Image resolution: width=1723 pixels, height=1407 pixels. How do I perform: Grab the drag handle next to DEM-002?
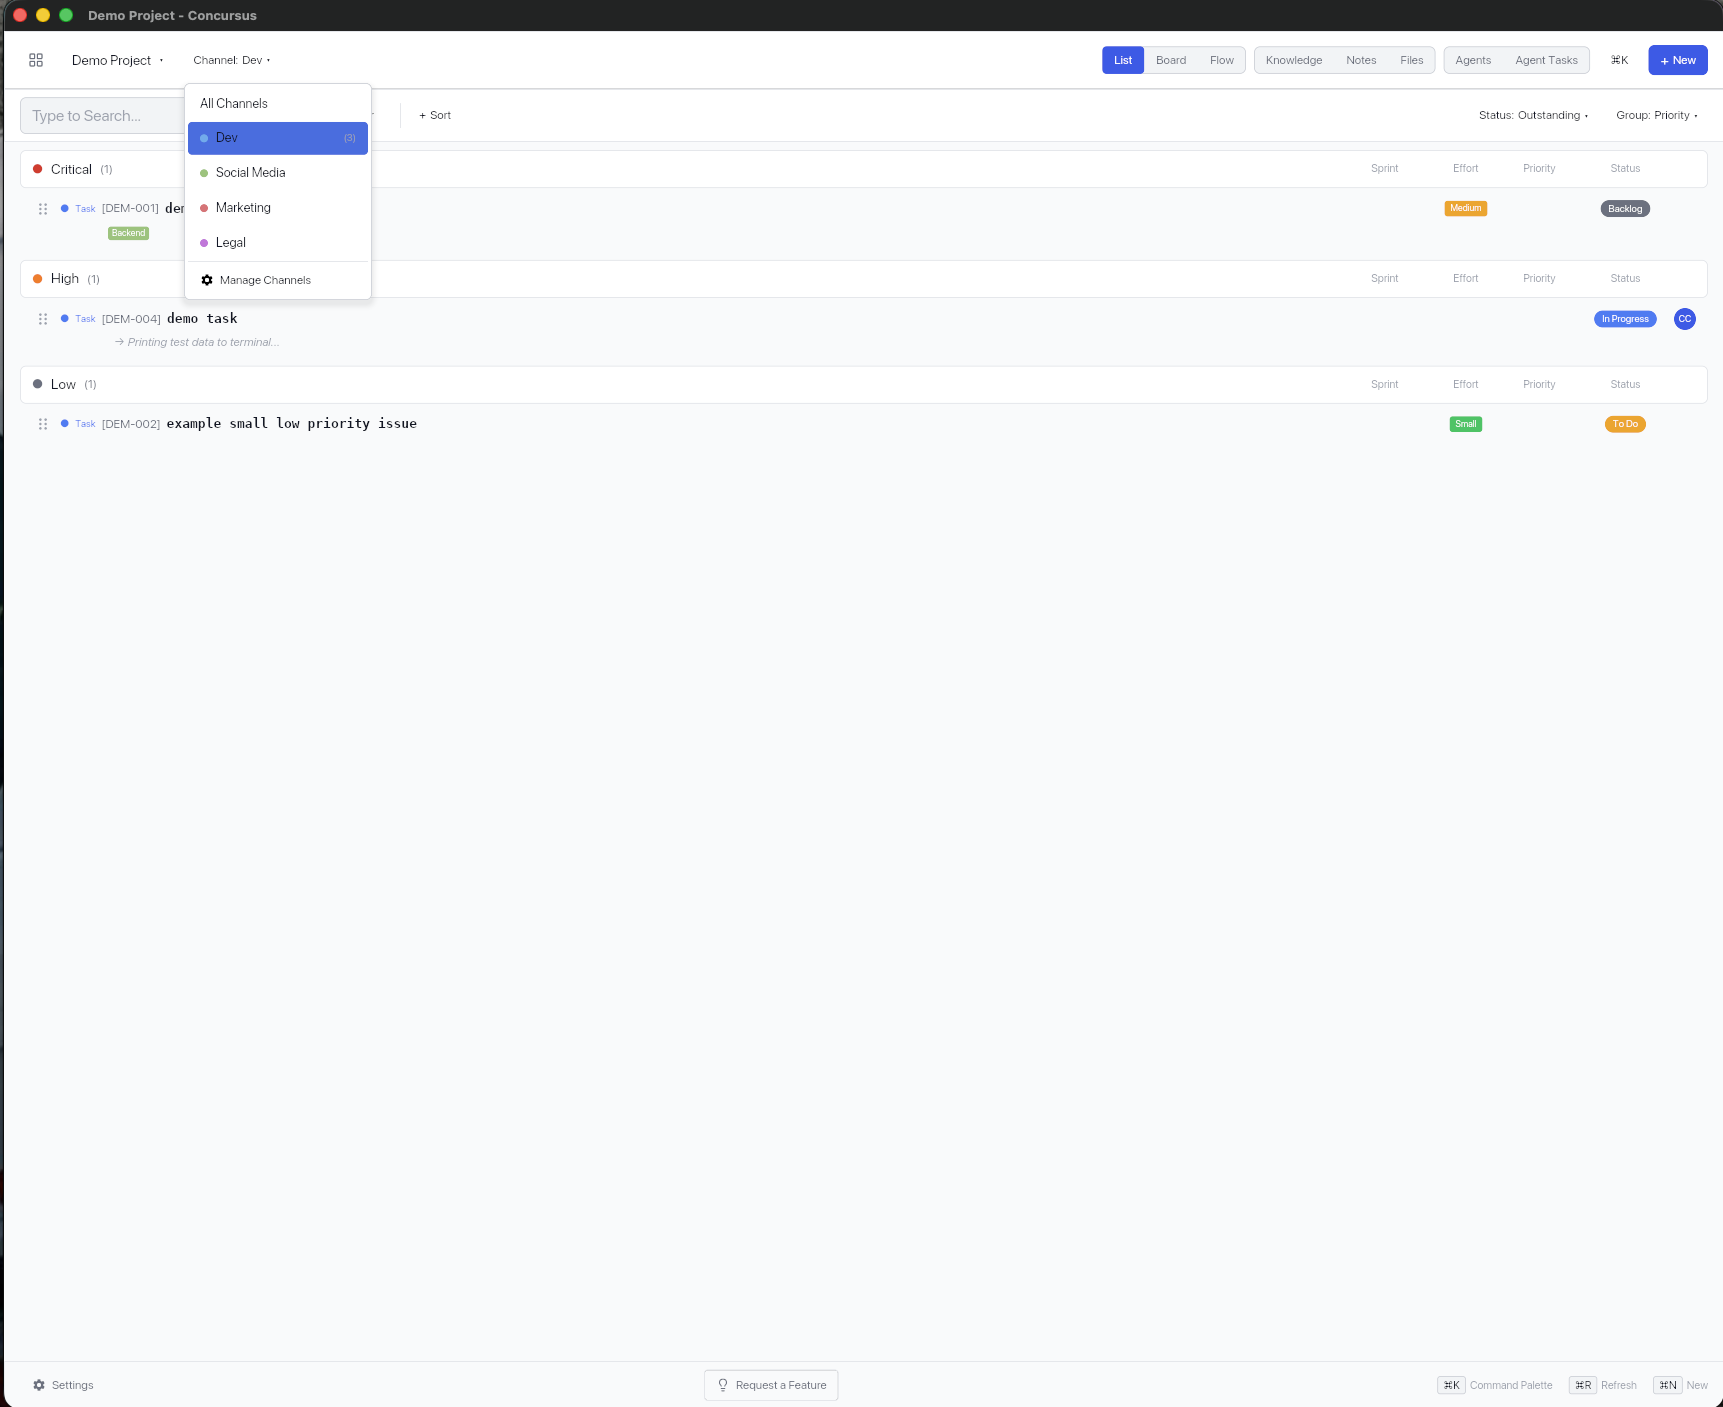(x=43, y=424)
